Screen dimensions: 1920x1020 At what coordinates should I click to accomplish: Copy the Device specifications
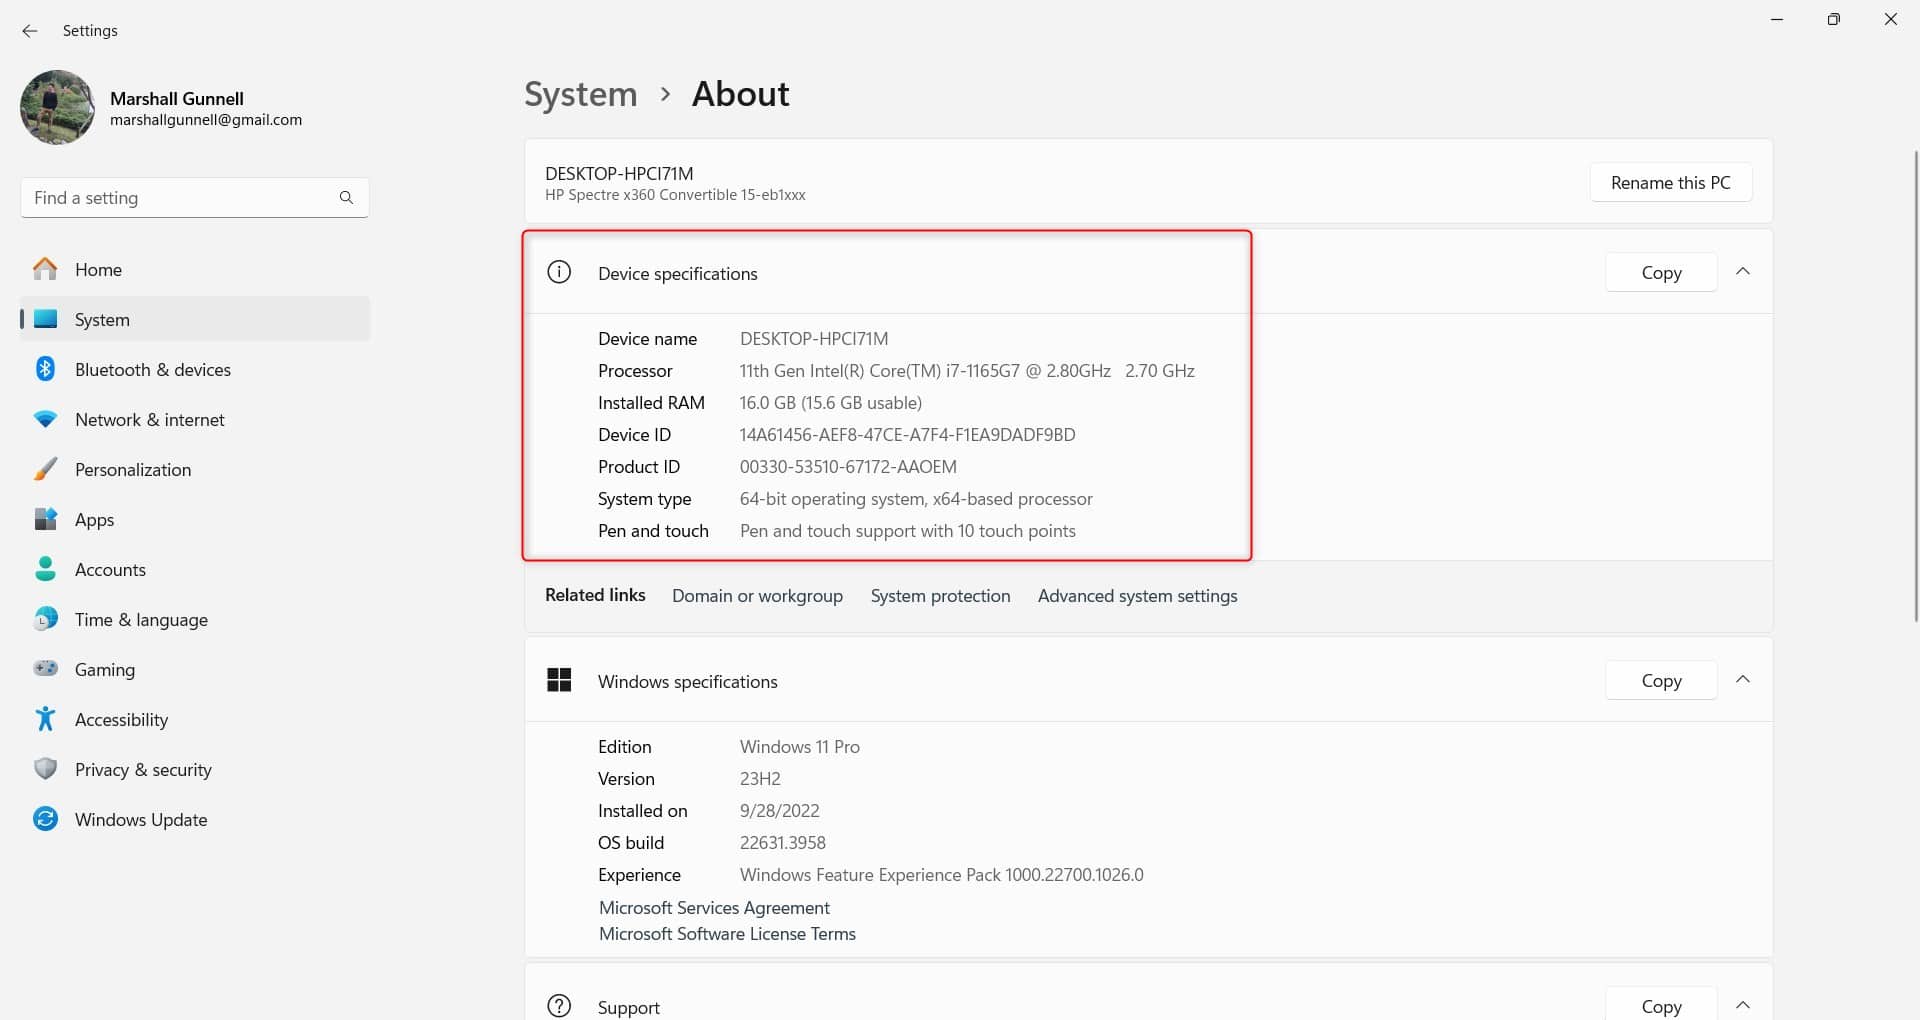tap(1661, 273)
